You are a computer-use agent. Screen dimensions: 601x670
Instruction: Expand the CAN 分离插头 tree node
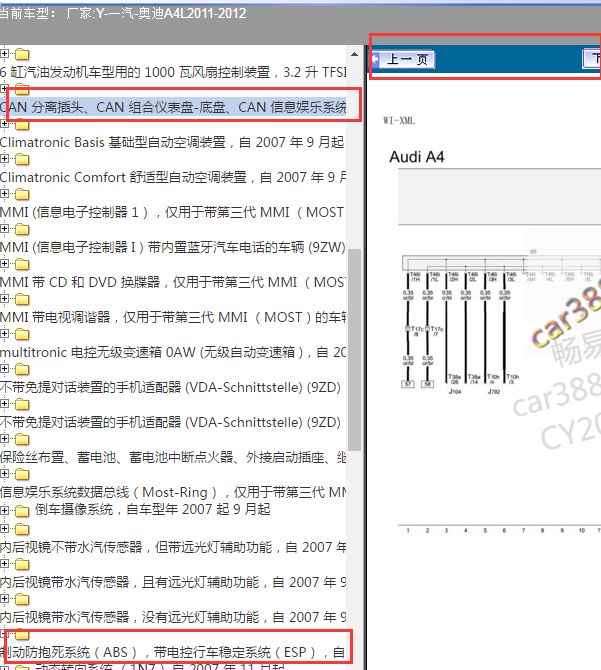coord(4,89)
